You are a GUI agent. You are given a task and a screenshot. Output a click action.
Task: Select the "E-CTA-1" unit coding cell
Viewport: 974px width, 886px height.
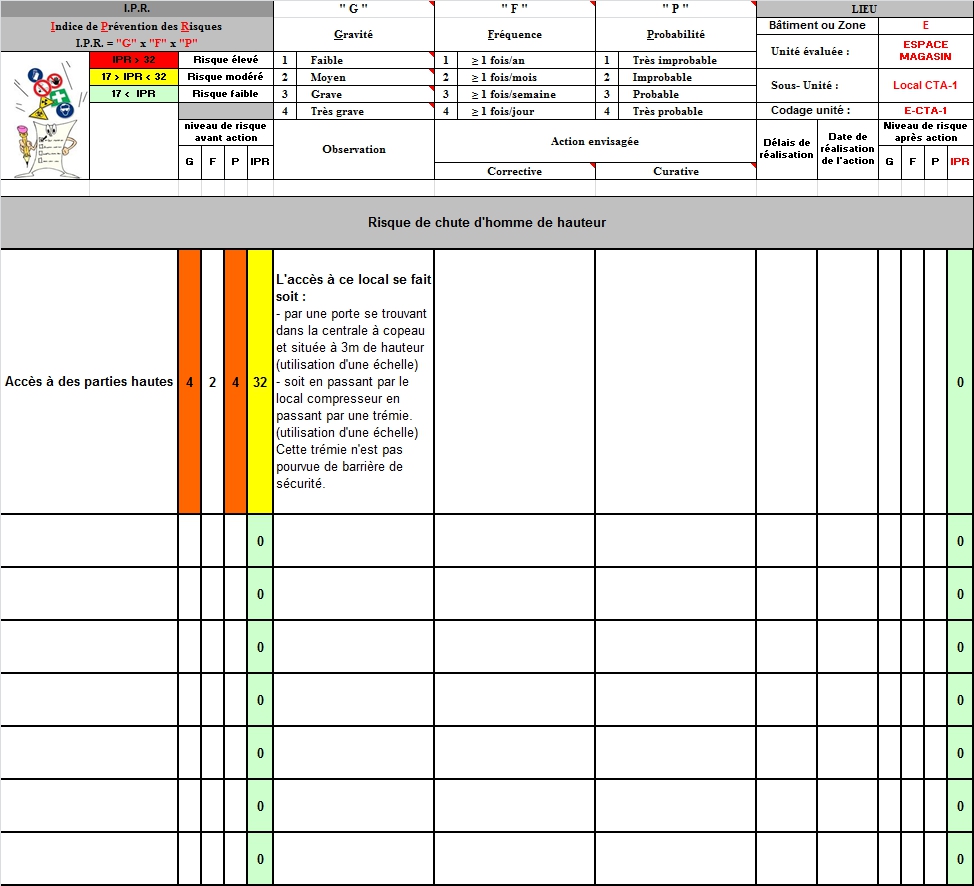pos(924,110)
